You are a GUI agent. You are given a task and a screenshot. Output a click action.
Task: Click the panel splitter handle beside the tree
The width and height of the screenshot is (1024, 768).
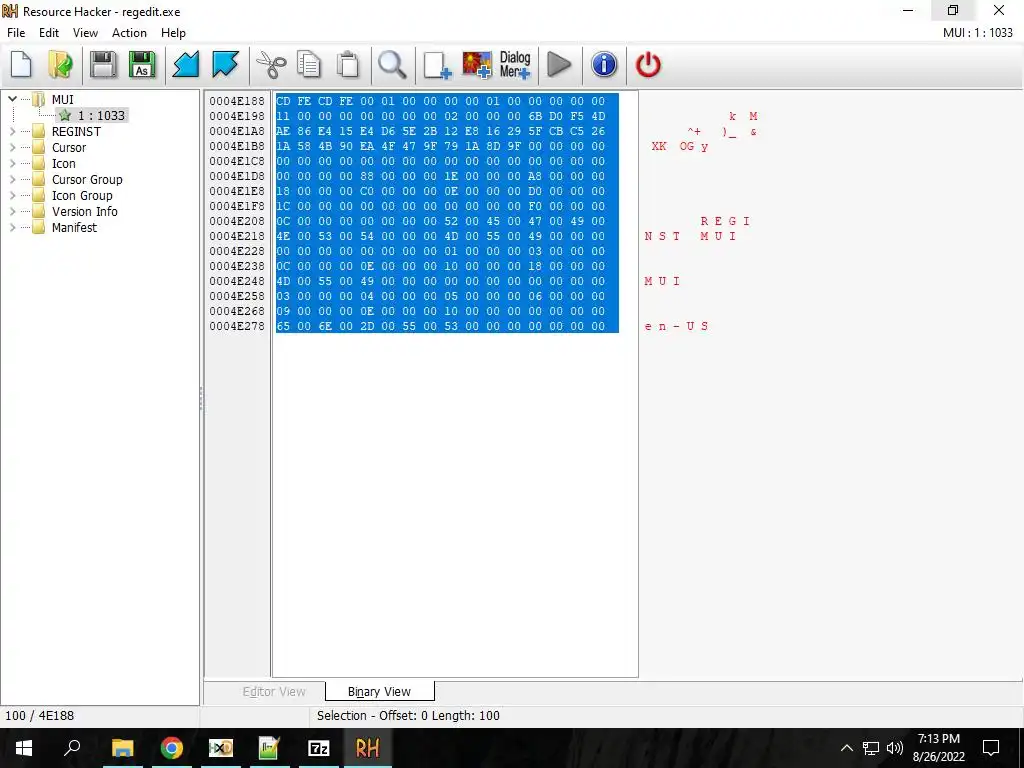pos(201,398)
